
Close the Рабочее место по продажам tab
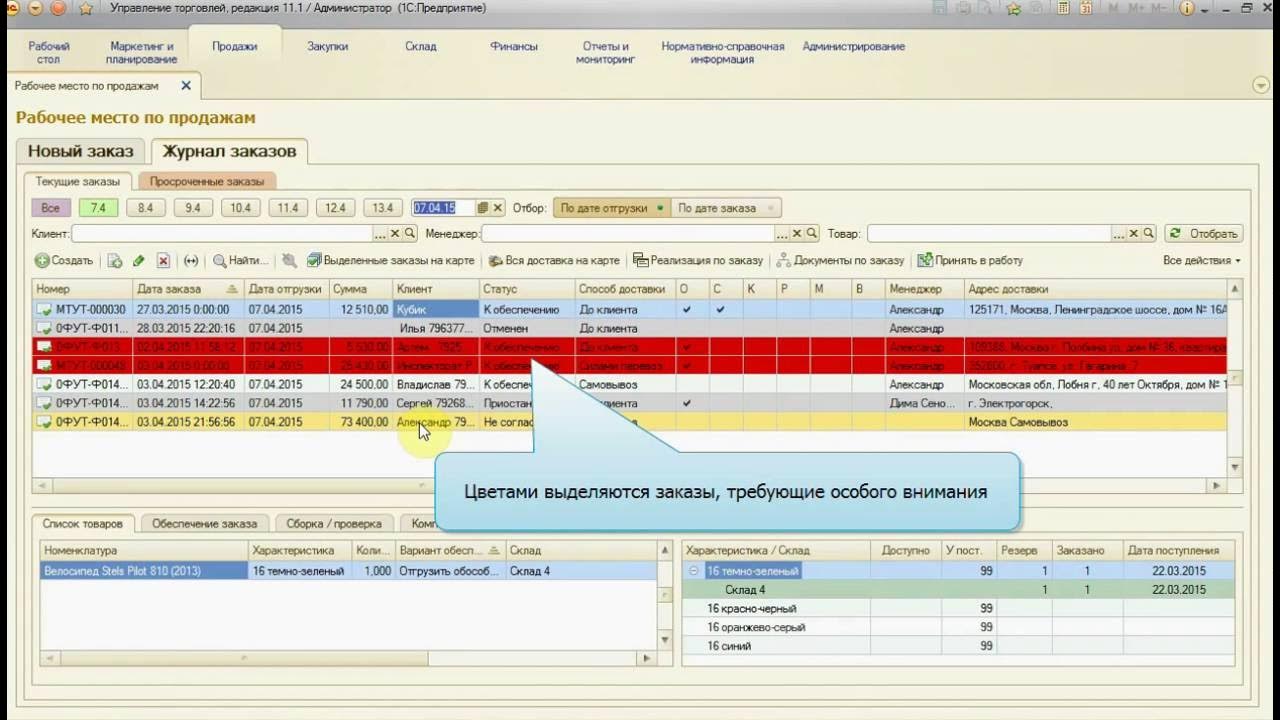186,86
